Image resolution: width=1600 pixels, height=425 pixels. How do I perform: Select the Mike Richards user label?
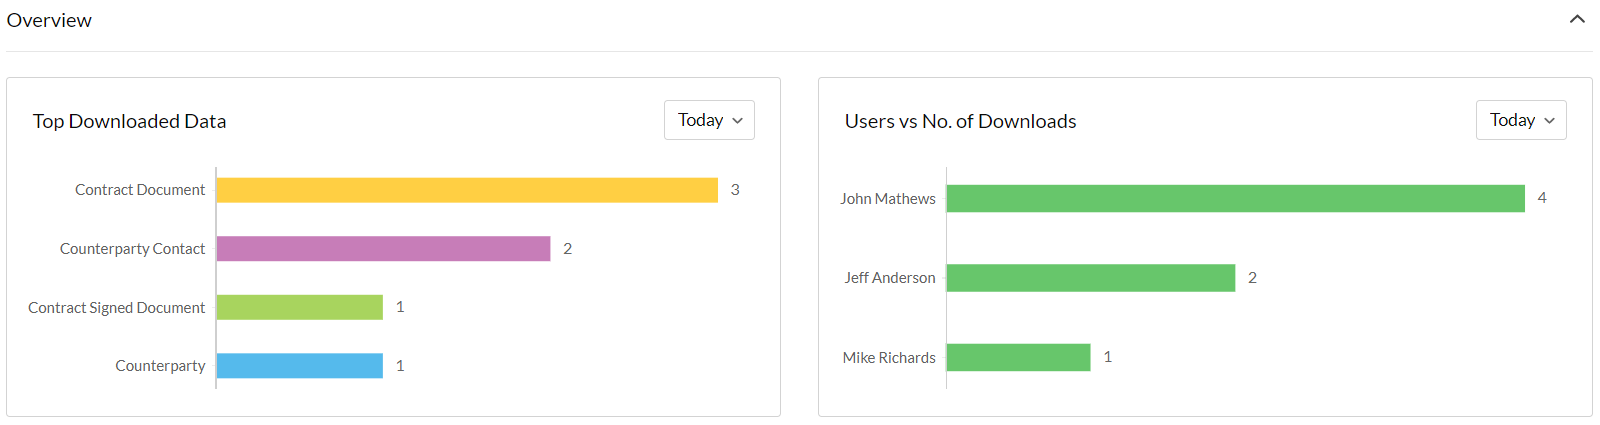click(x=889, y=358)
